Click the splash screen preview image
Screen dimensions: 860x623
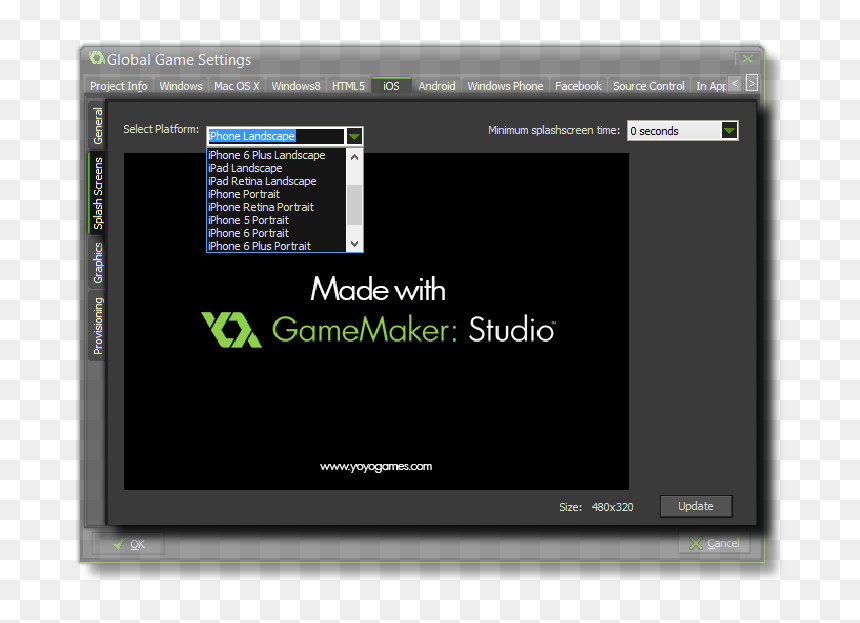376,321
